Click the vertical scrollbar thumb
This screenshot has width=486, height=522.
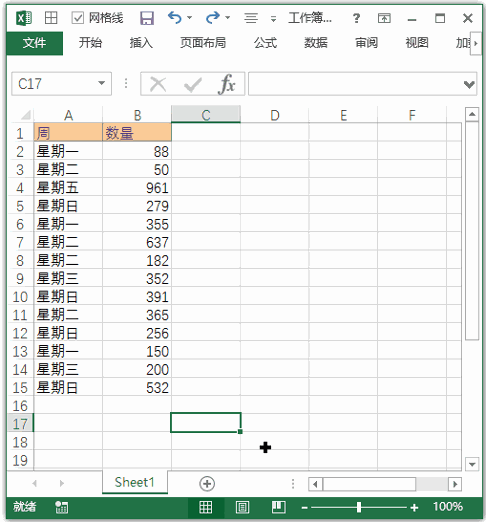point(472,231)
